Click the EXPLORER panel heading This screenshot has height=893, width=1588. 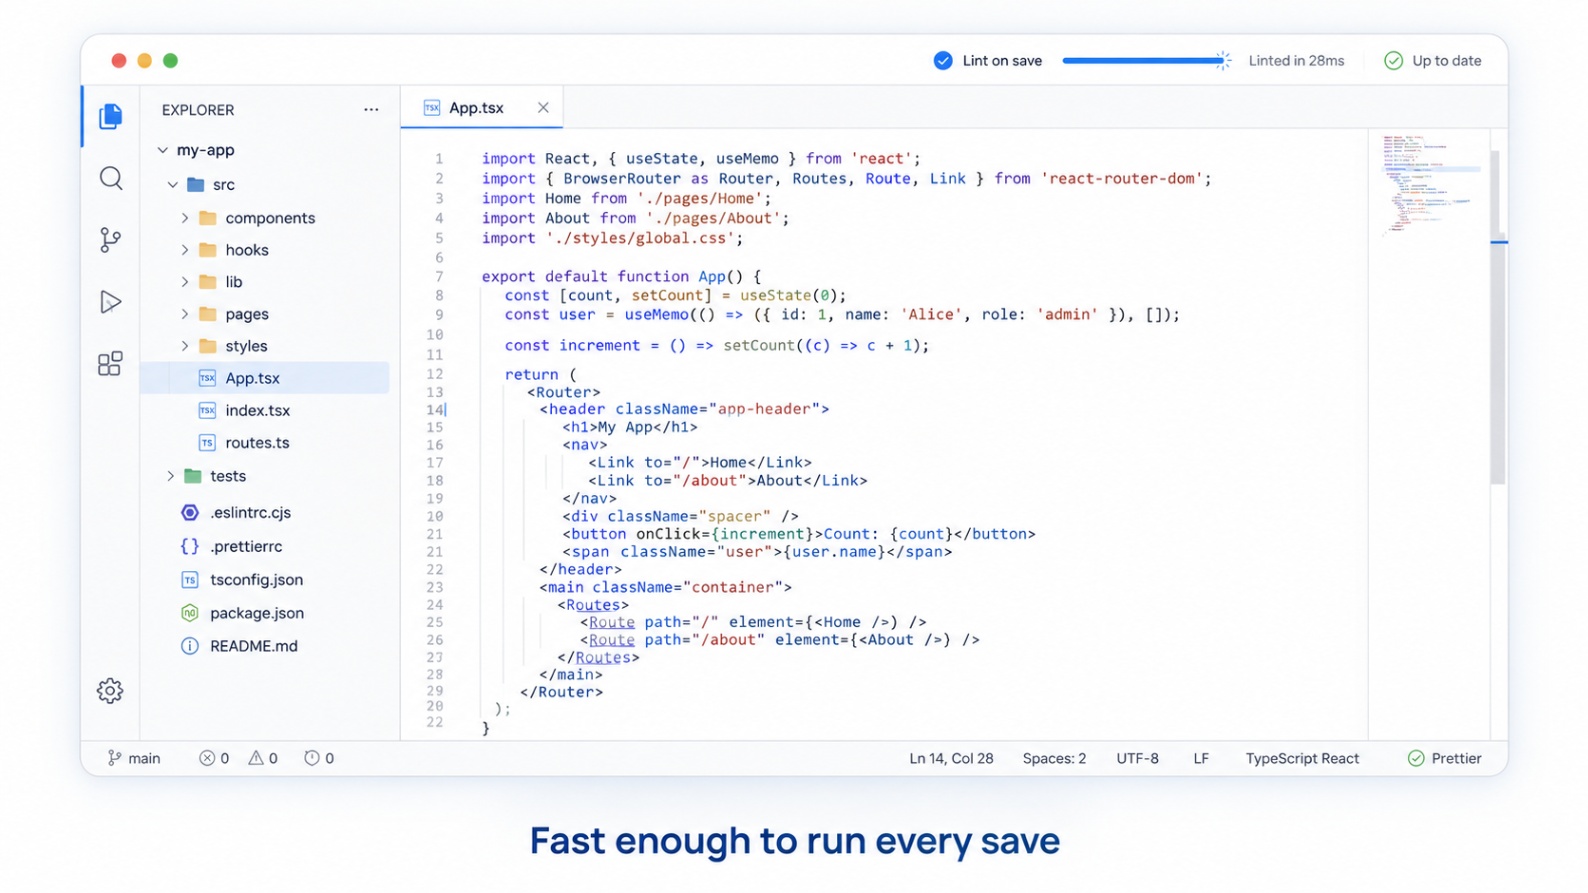(198, 110)
